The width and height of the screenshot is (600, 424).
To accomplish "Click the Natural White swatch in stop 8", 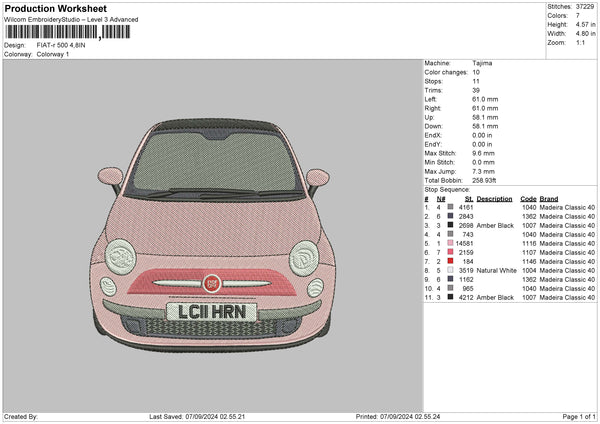I will click(451, 270).
